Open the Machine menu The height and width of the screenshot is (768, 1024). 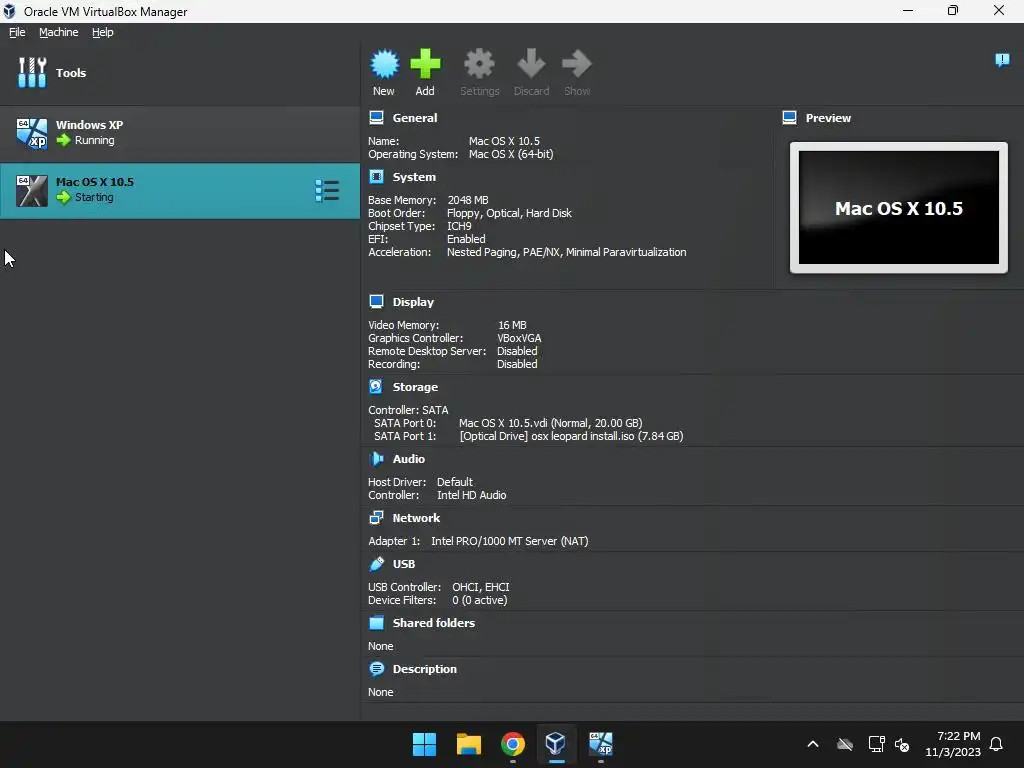pos(58,32)
